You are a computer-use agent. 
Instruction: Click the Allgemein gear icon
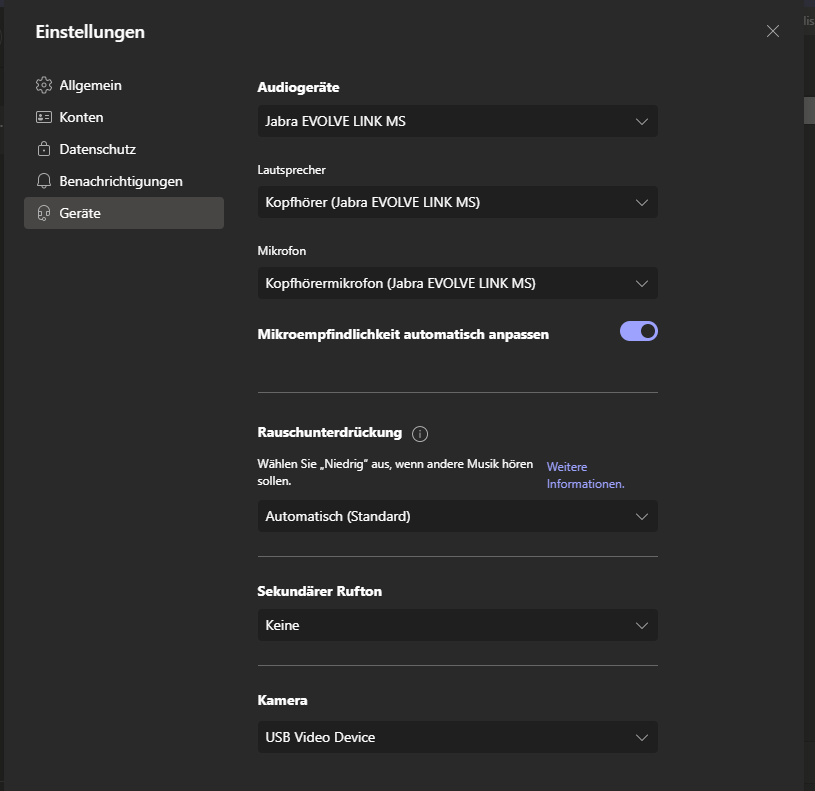tap(44, 85)
